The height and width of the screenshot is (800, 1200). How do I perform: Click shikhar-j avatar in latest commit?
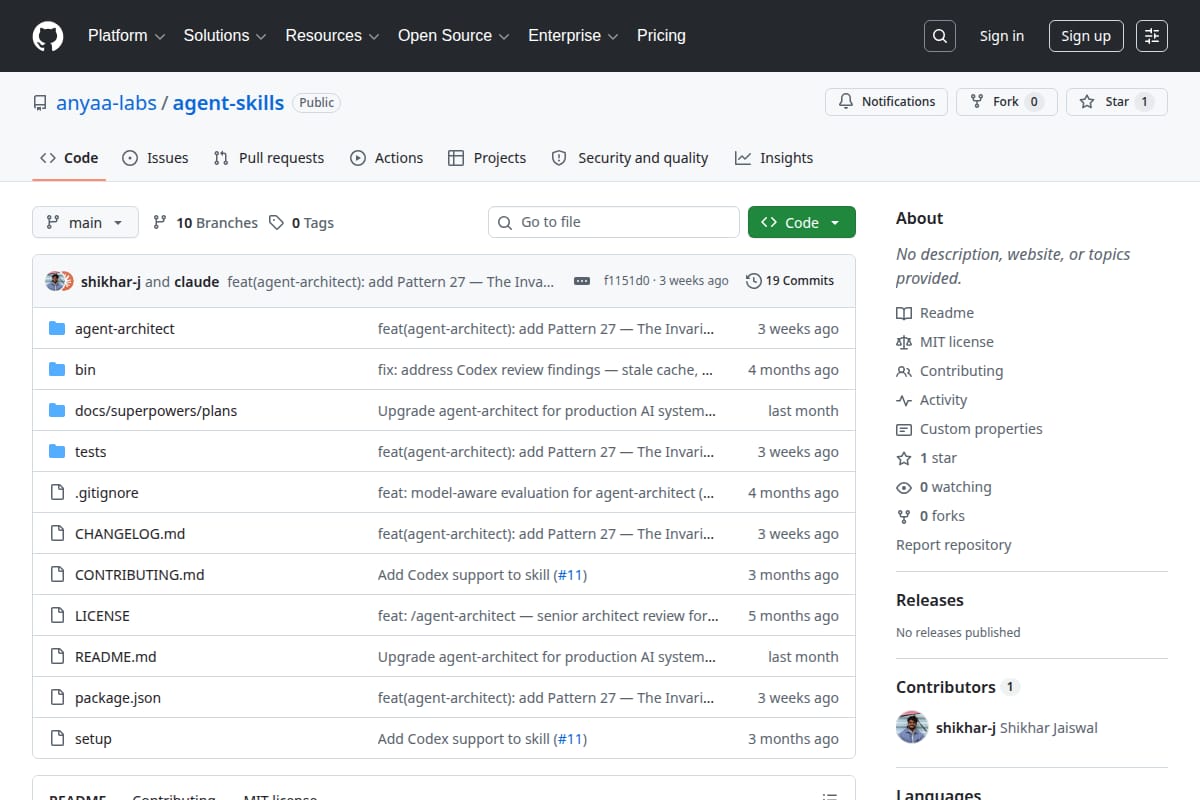[54, 281]
